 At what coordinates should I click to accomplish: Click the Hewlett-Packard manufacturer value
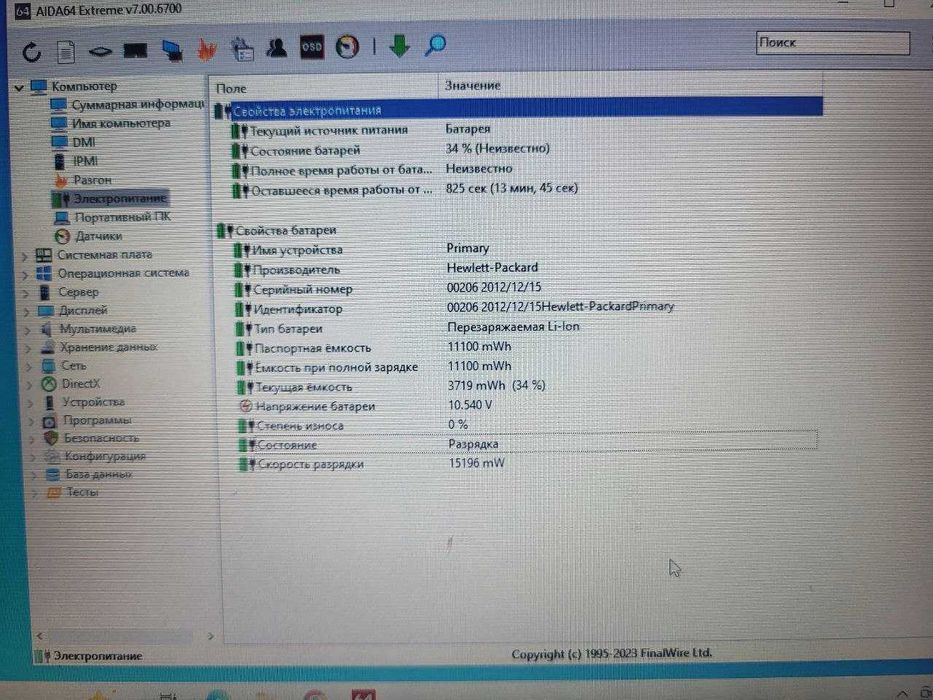[492, 267]
